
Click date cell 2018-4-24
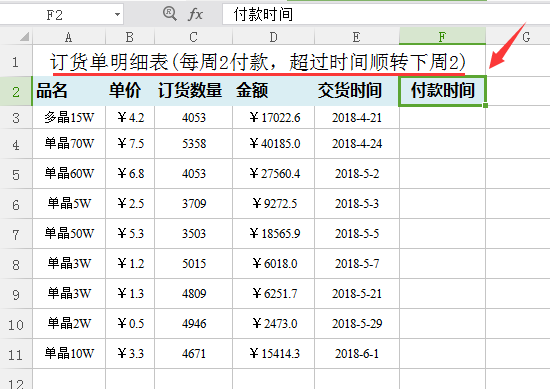357,144
